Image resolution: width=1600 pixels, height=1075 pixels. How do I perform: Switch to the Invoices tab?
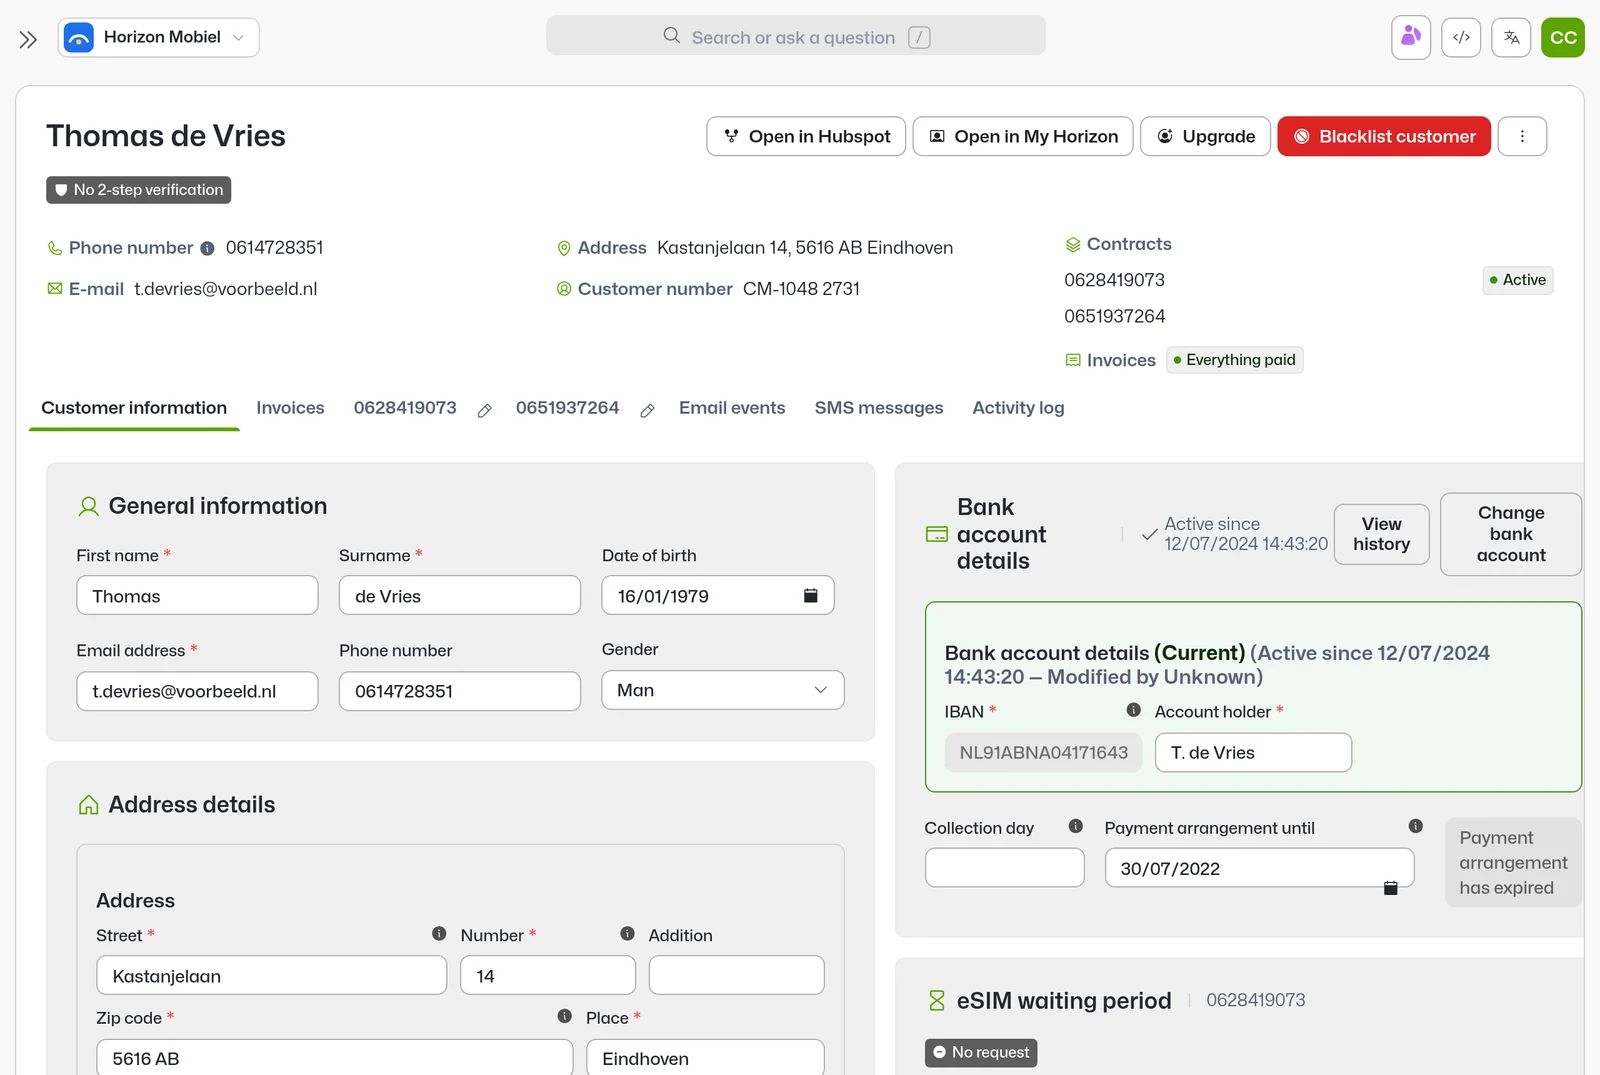tap(290, 408)
